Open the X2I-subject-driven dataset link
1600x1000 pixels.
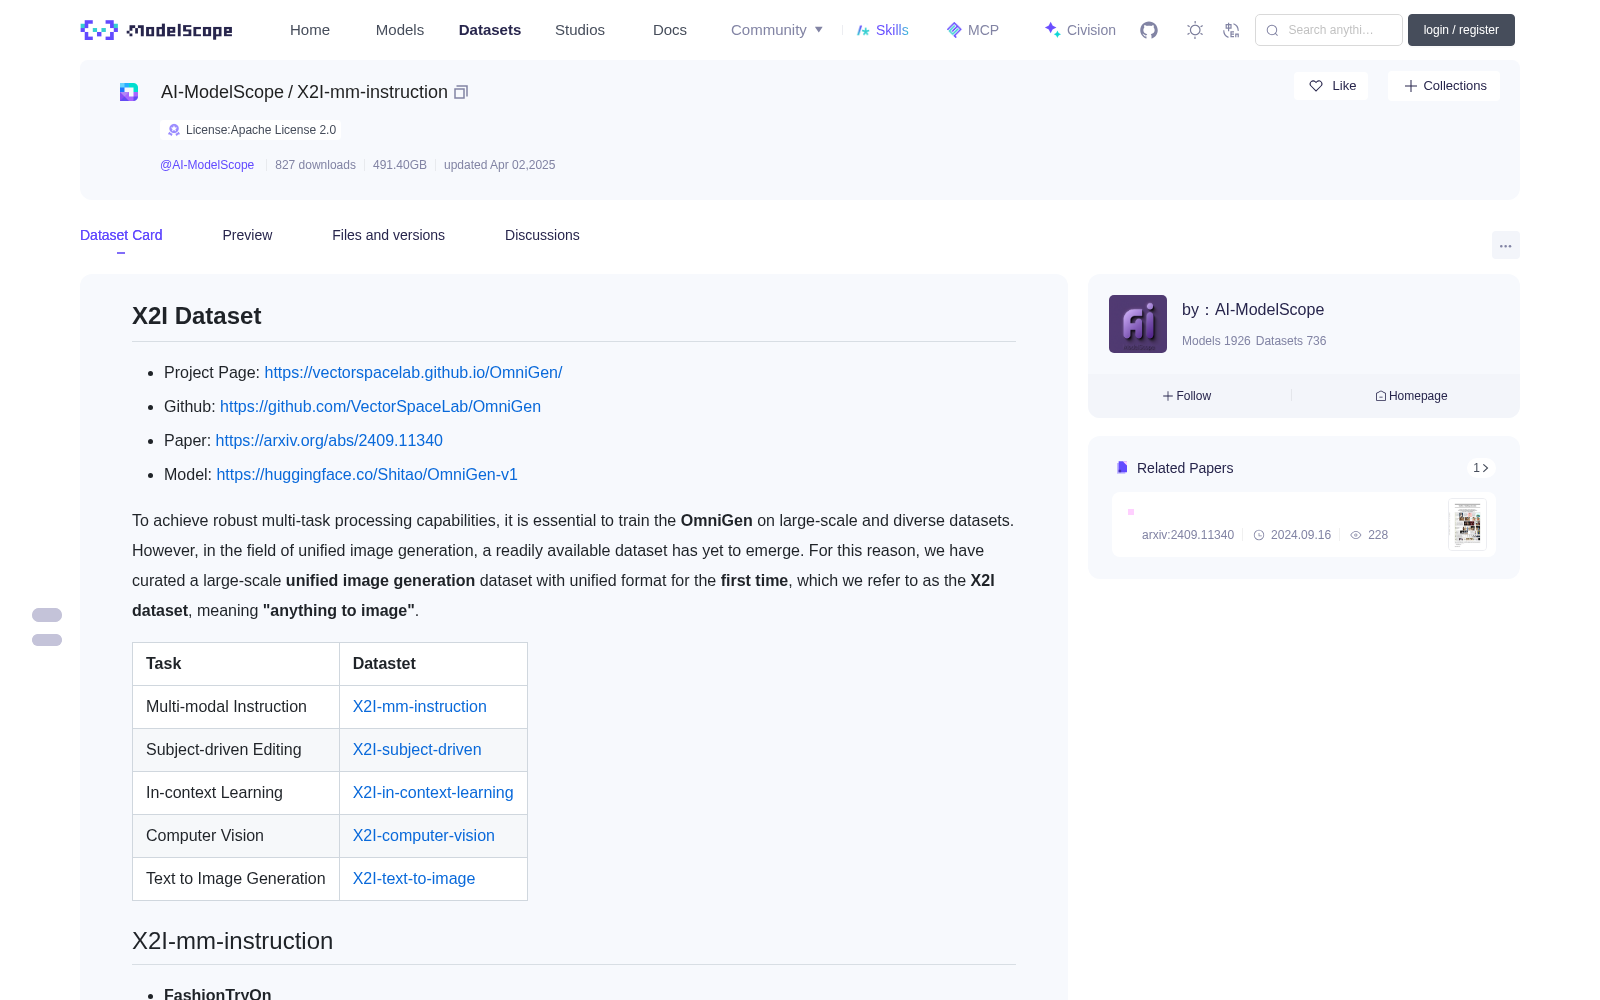point(417,749)
